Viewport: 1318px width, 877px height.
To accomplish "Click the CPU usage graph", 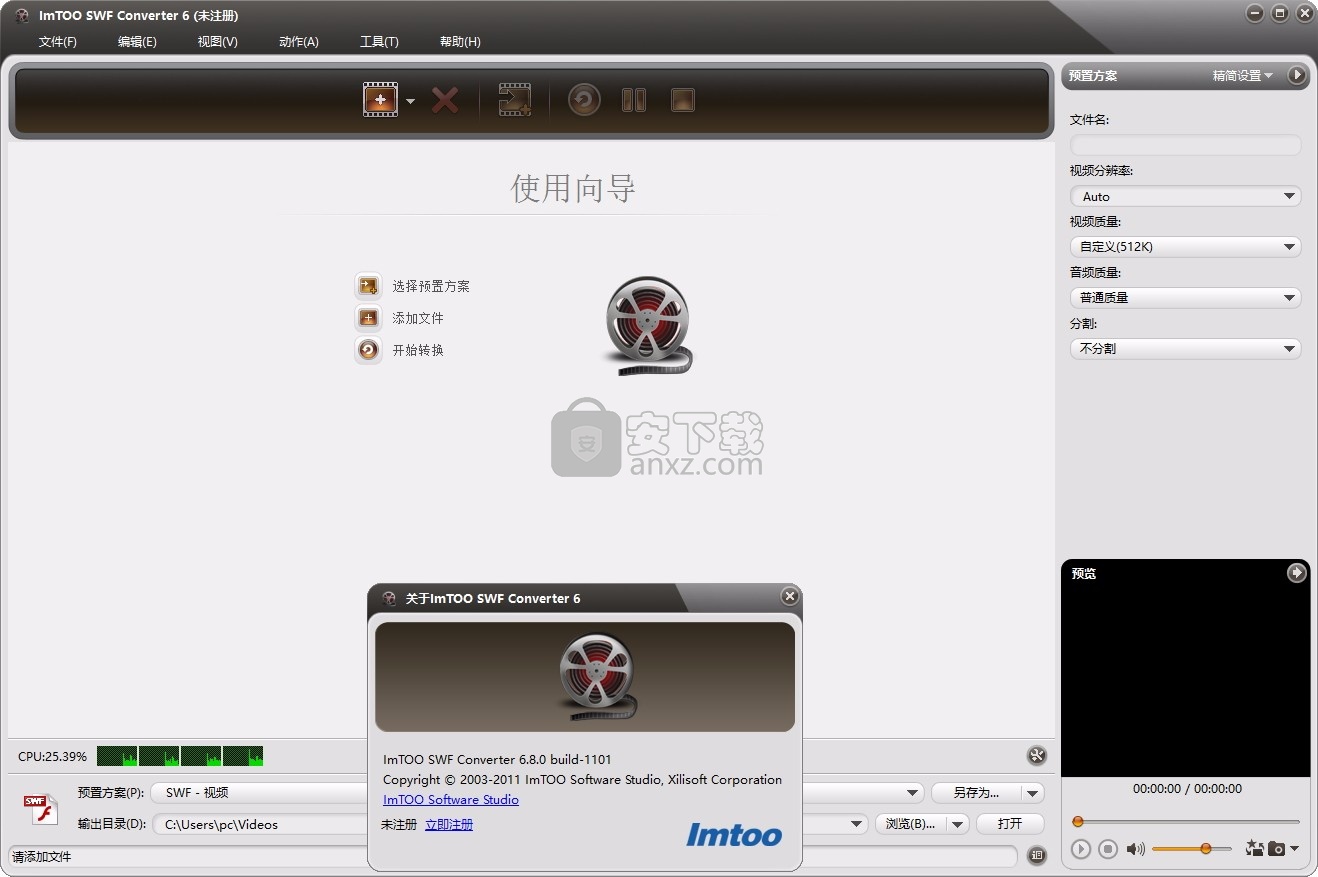I will point(180,756).
